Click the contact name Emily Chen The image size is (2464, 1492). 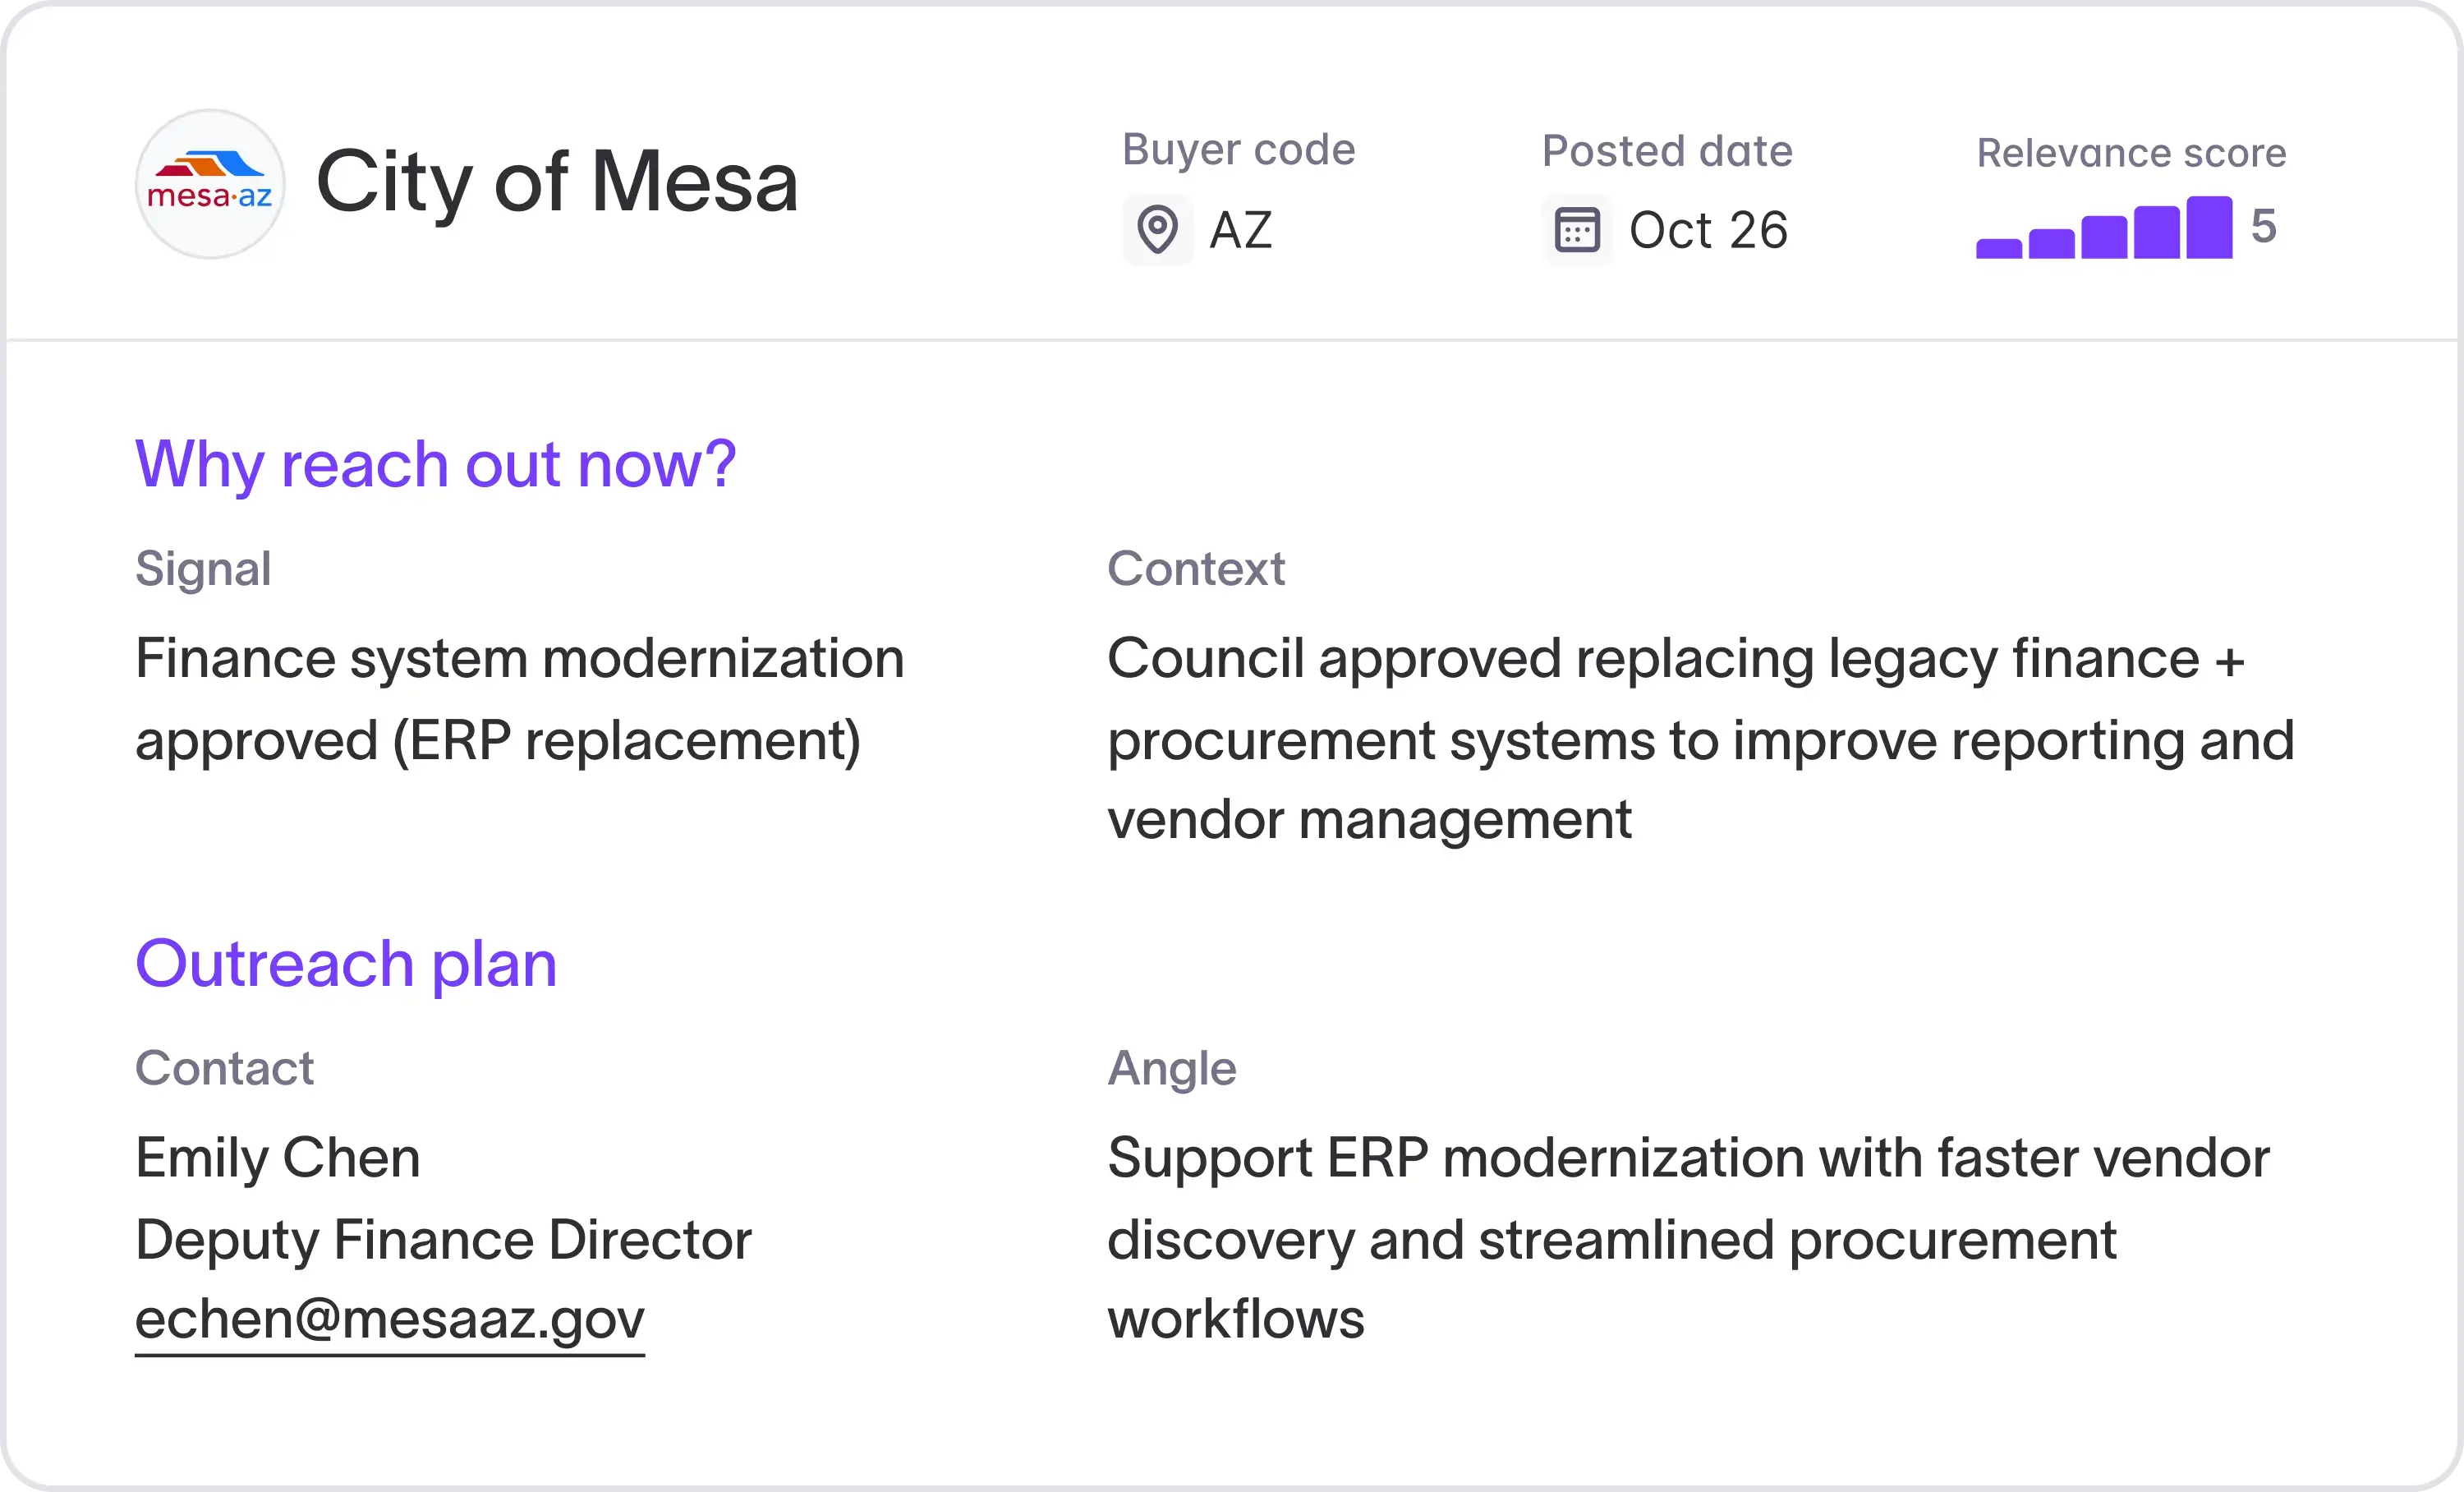[278, 1158]
